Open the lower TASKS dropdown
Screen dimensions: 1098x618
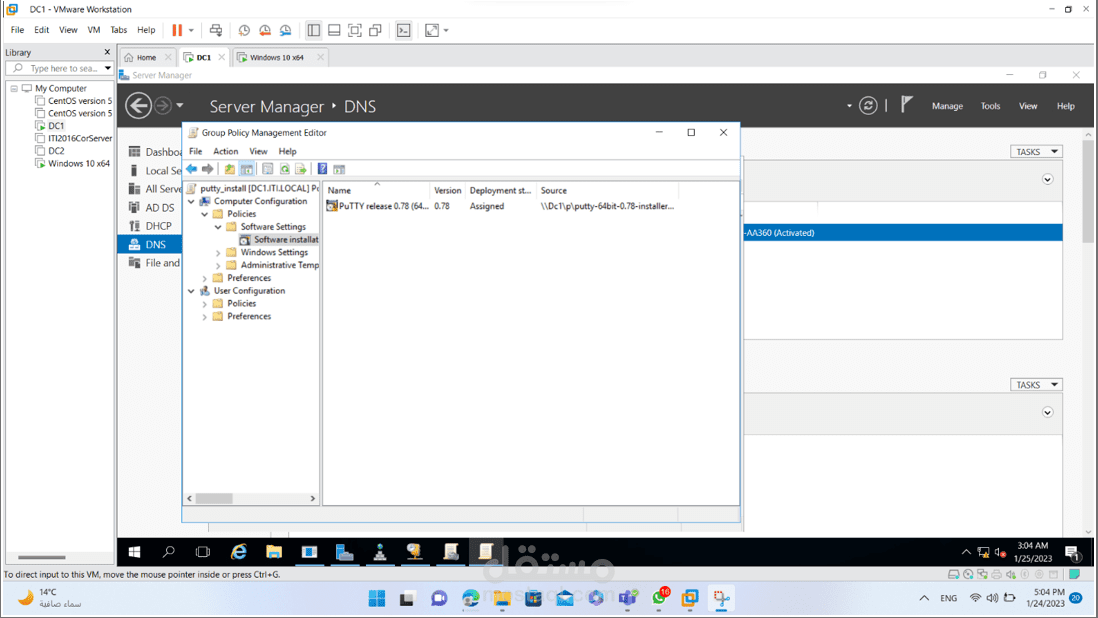1036,385
